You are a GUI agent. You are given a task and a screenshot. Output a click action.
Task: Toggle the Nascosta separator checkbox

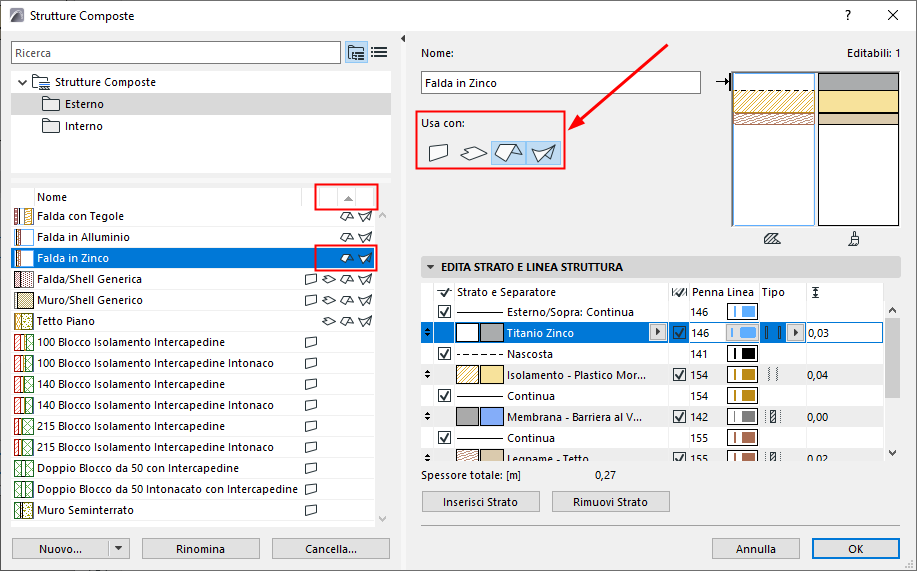click(444, 354)
